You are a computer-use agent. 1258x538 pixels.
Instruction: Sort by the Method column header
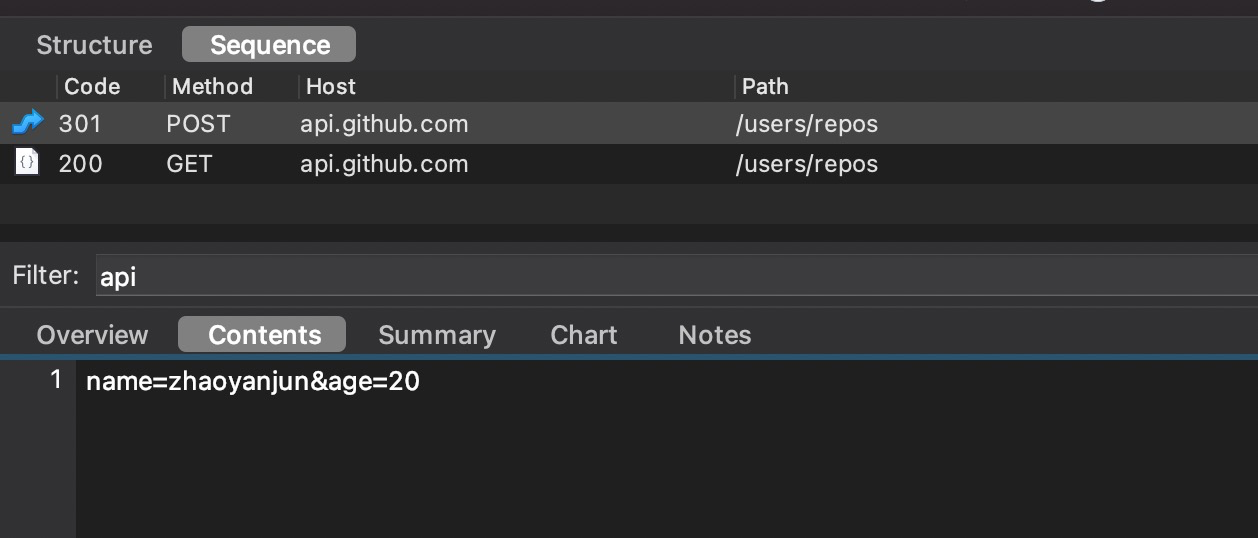[212, 87]
